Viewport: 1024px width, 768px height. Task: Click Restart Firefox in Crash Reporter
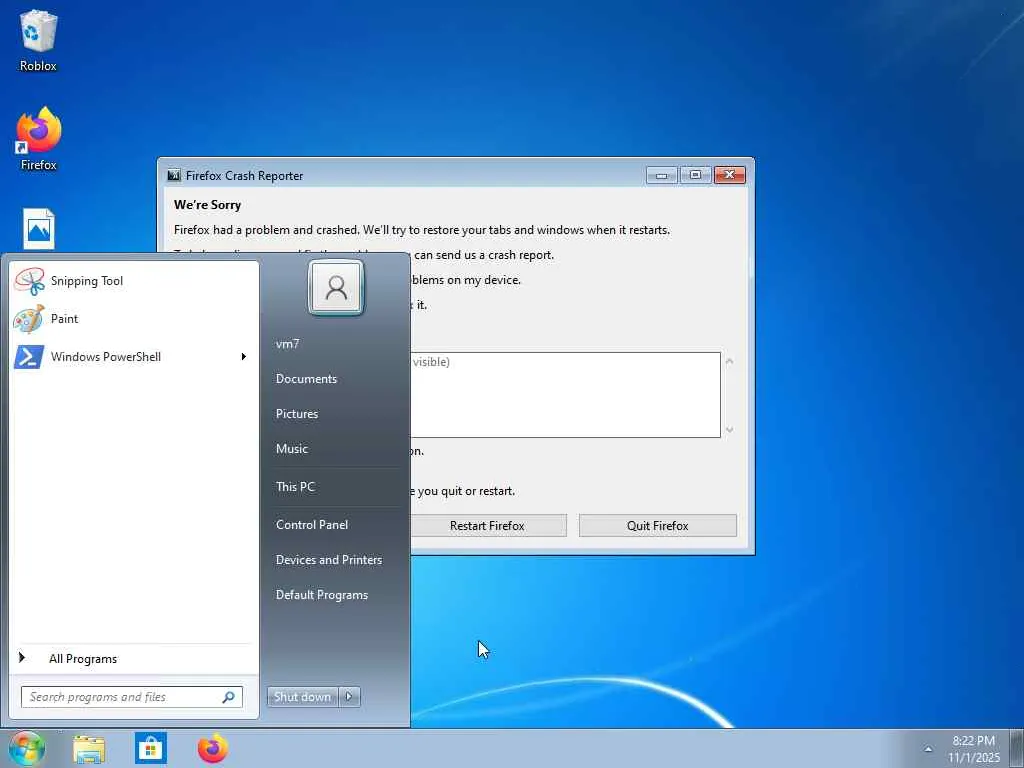pyautogui.click(x=487, y=526)
